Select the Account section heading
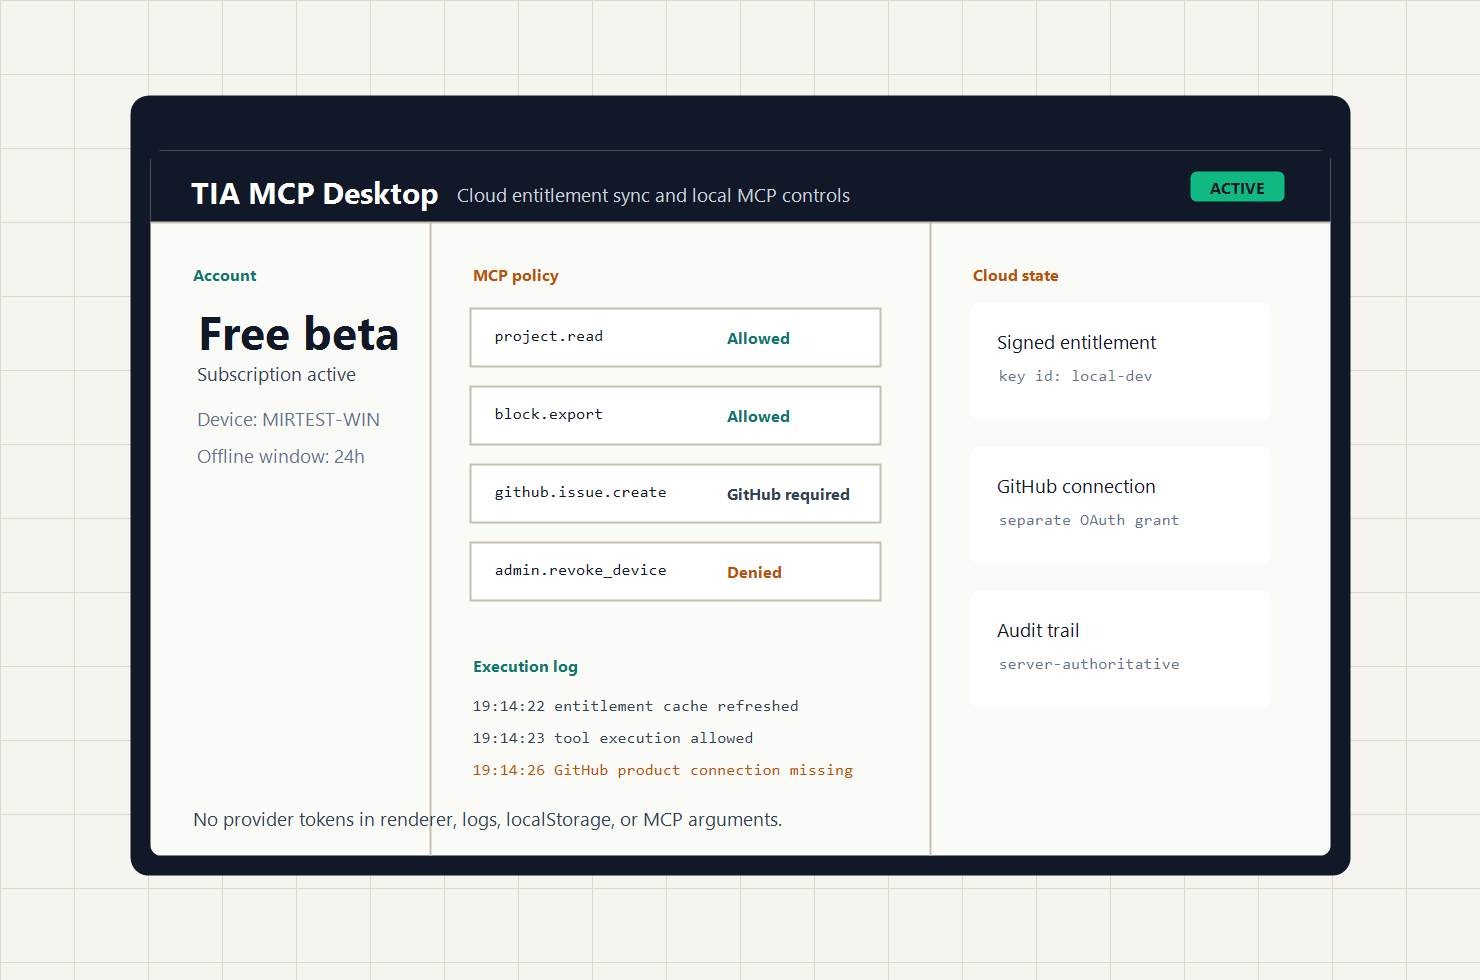Screen dimensions: 1480x980 pos(225,276)
